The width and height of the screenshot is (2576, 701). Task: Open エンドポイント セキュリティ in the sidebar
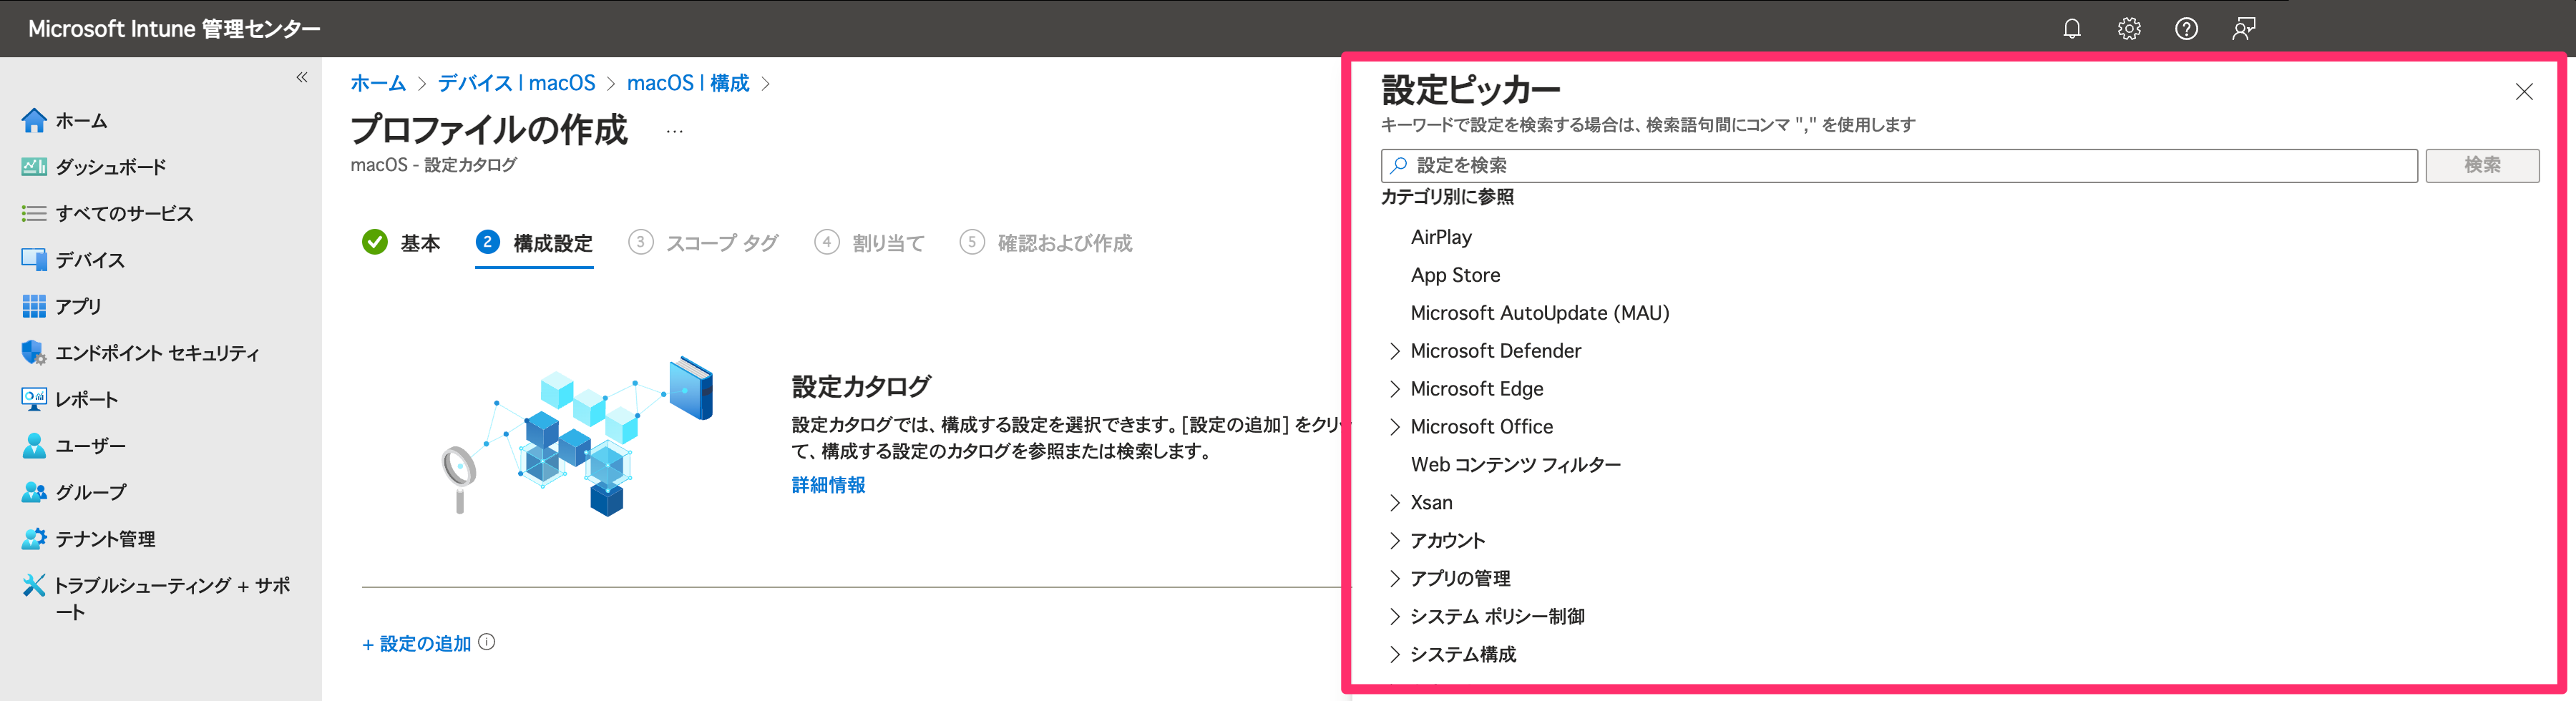(x=157, y=353)
